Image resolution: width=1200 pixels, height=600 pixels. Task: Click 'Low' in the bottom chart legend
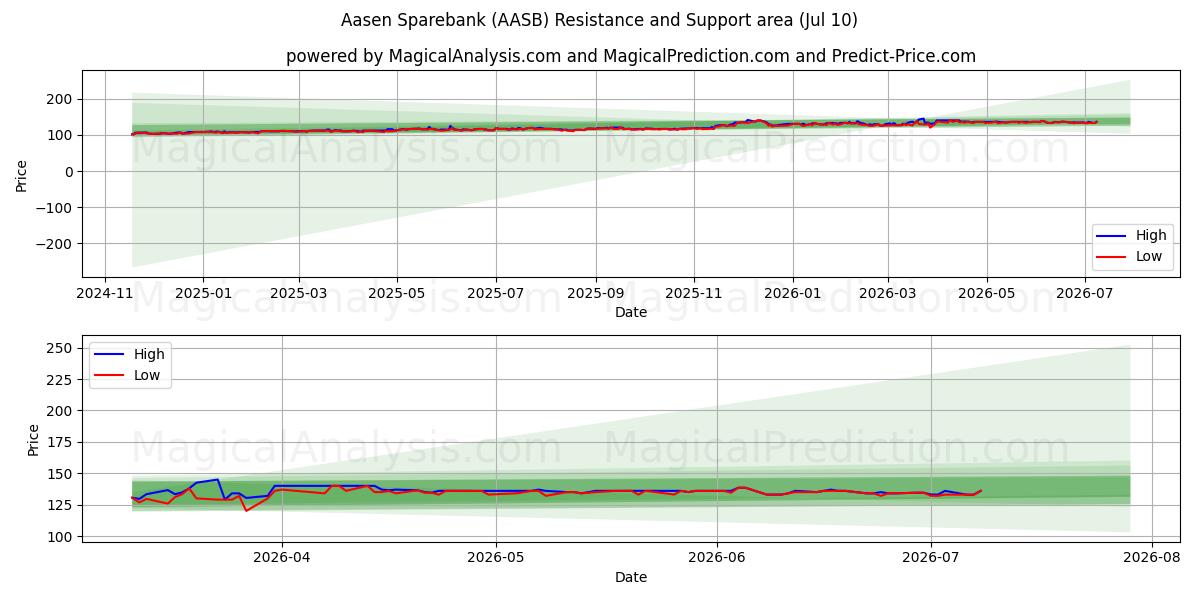(x=148, y=375)
